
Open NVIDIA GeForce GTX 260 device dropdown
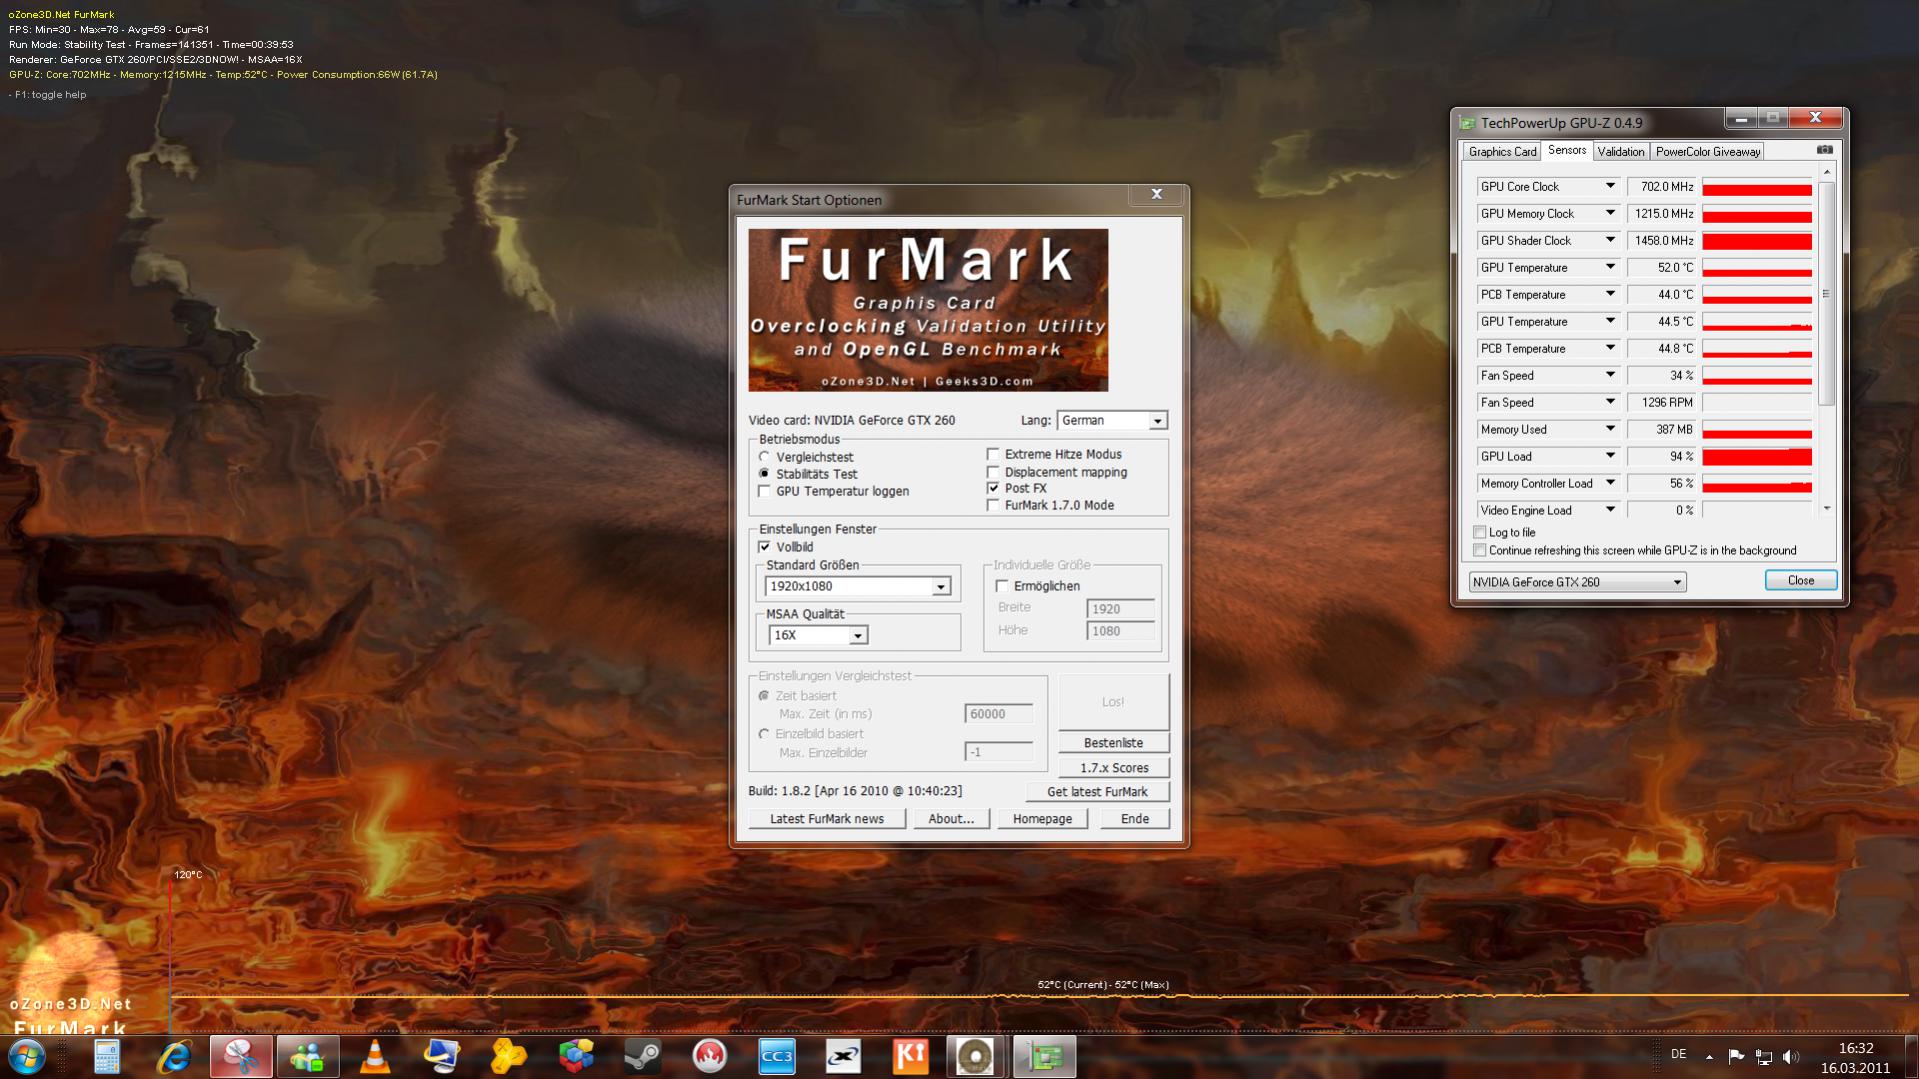pos(1577,582)
